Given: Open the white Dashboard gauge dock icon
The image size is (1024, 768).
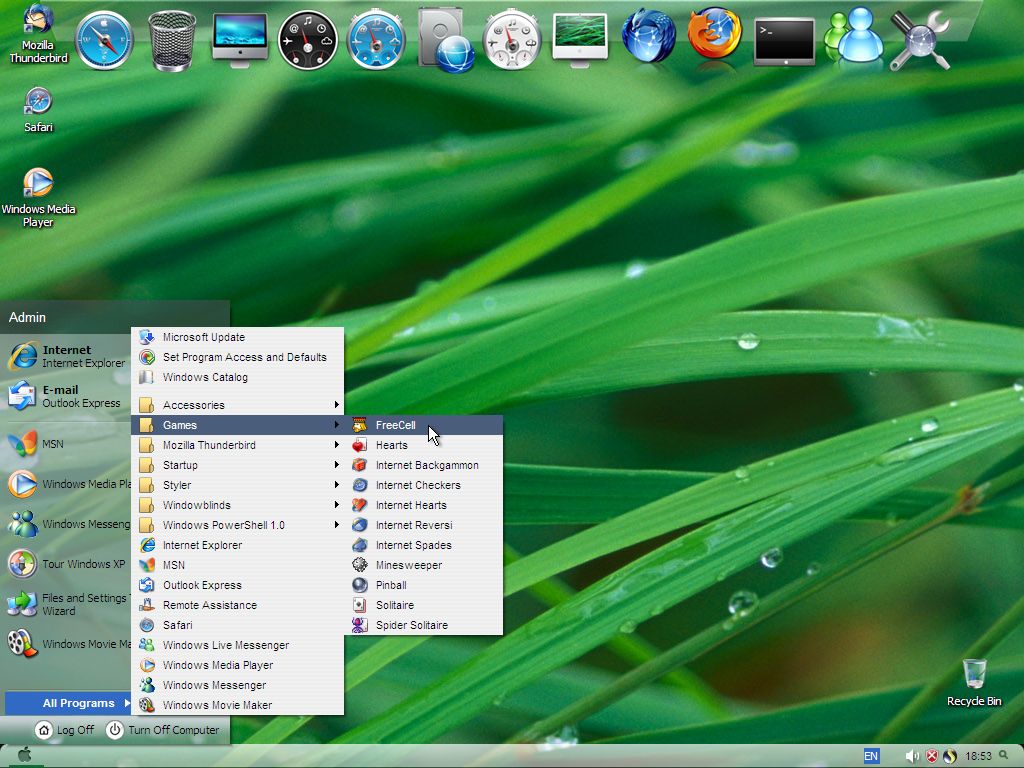Looking at the screenshot, I should (513, 40).
